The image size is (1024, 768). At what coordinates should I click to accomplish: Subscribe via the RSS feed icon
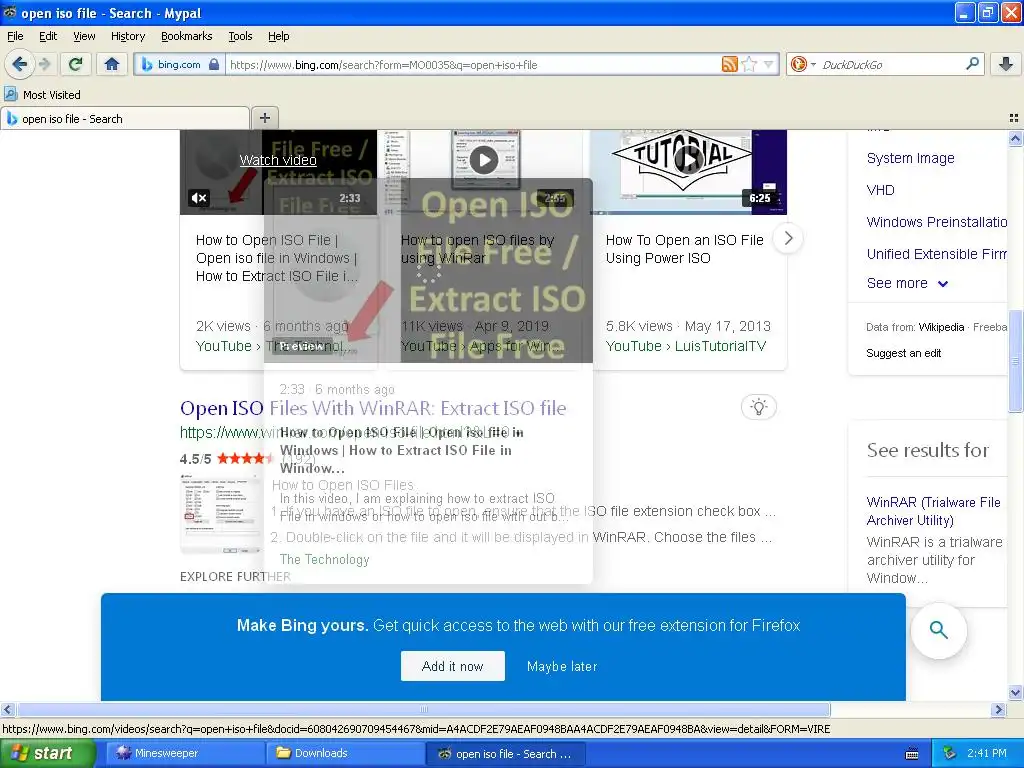pos(729,64)
